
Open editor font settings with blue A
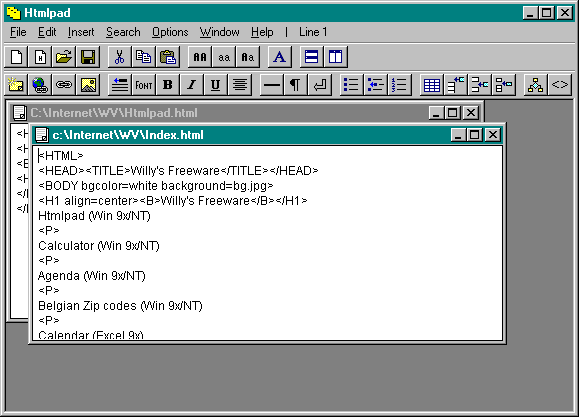point(280,57)
